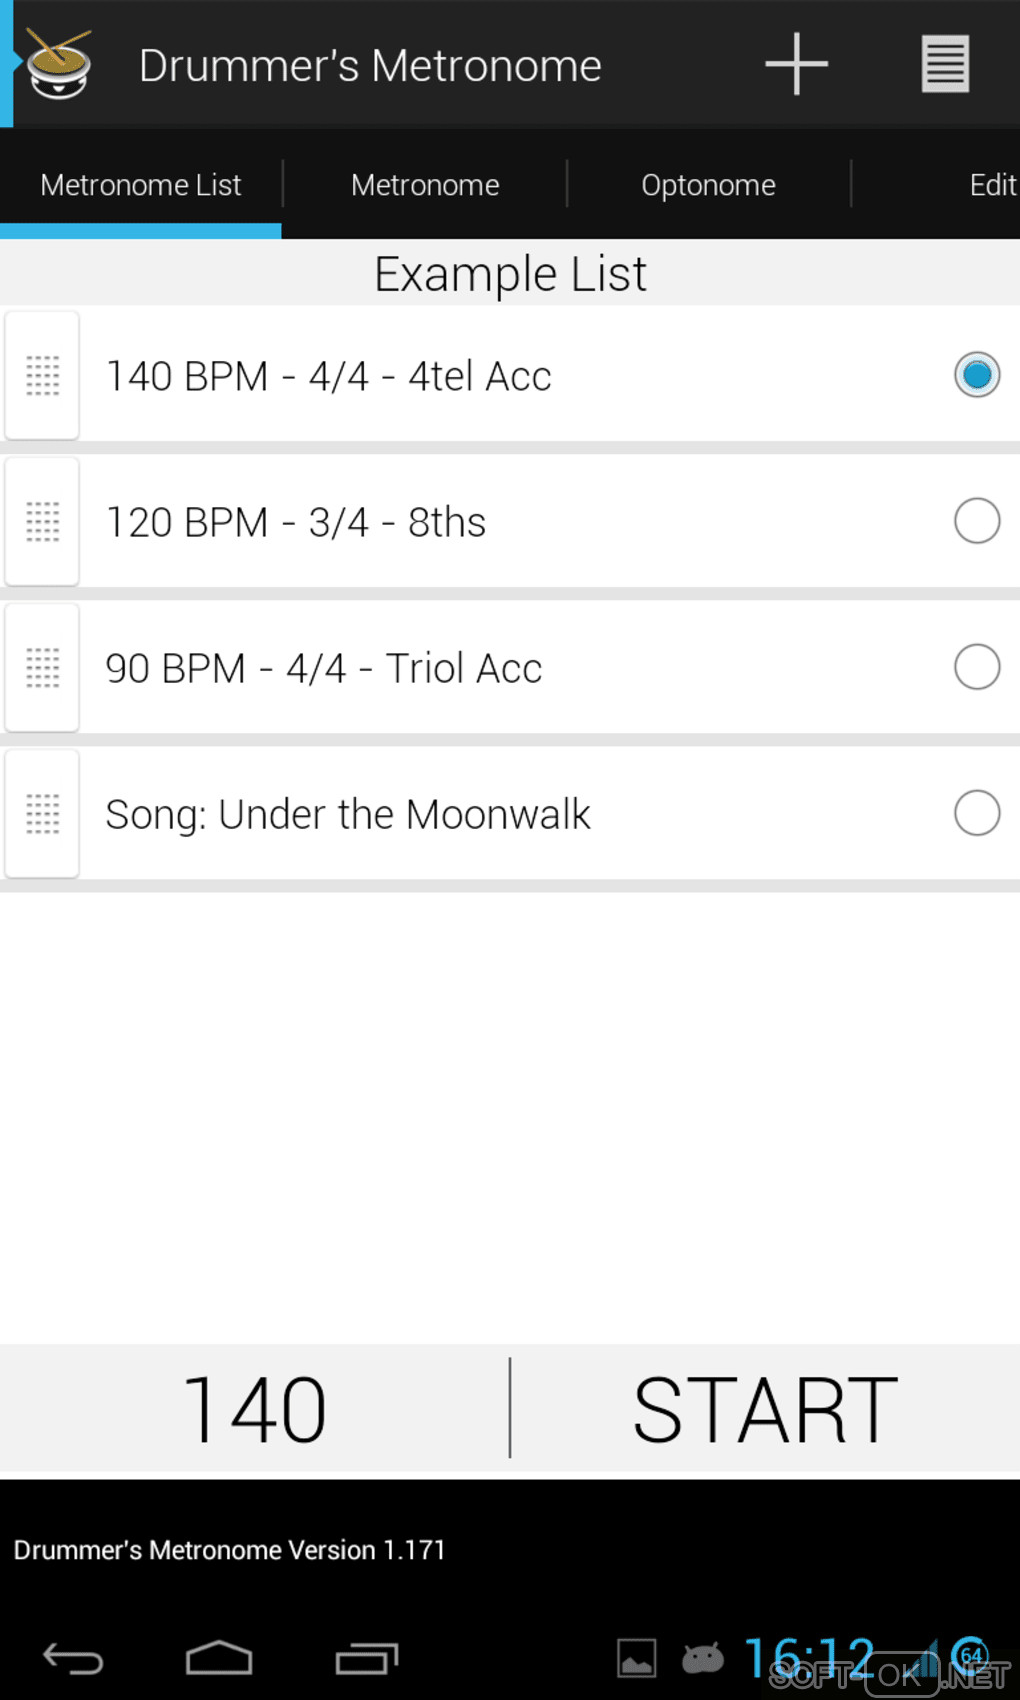Tap the Example List title

click(510, 274)
